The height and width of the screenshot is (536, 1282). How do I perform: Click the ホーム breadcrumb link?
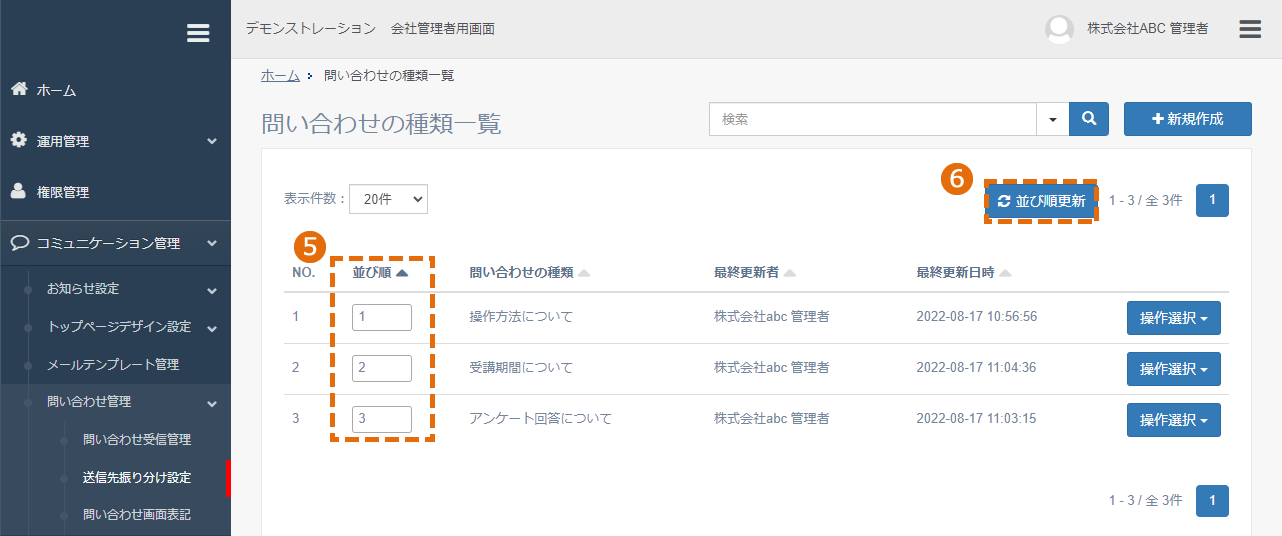click(x=280, y=75)
